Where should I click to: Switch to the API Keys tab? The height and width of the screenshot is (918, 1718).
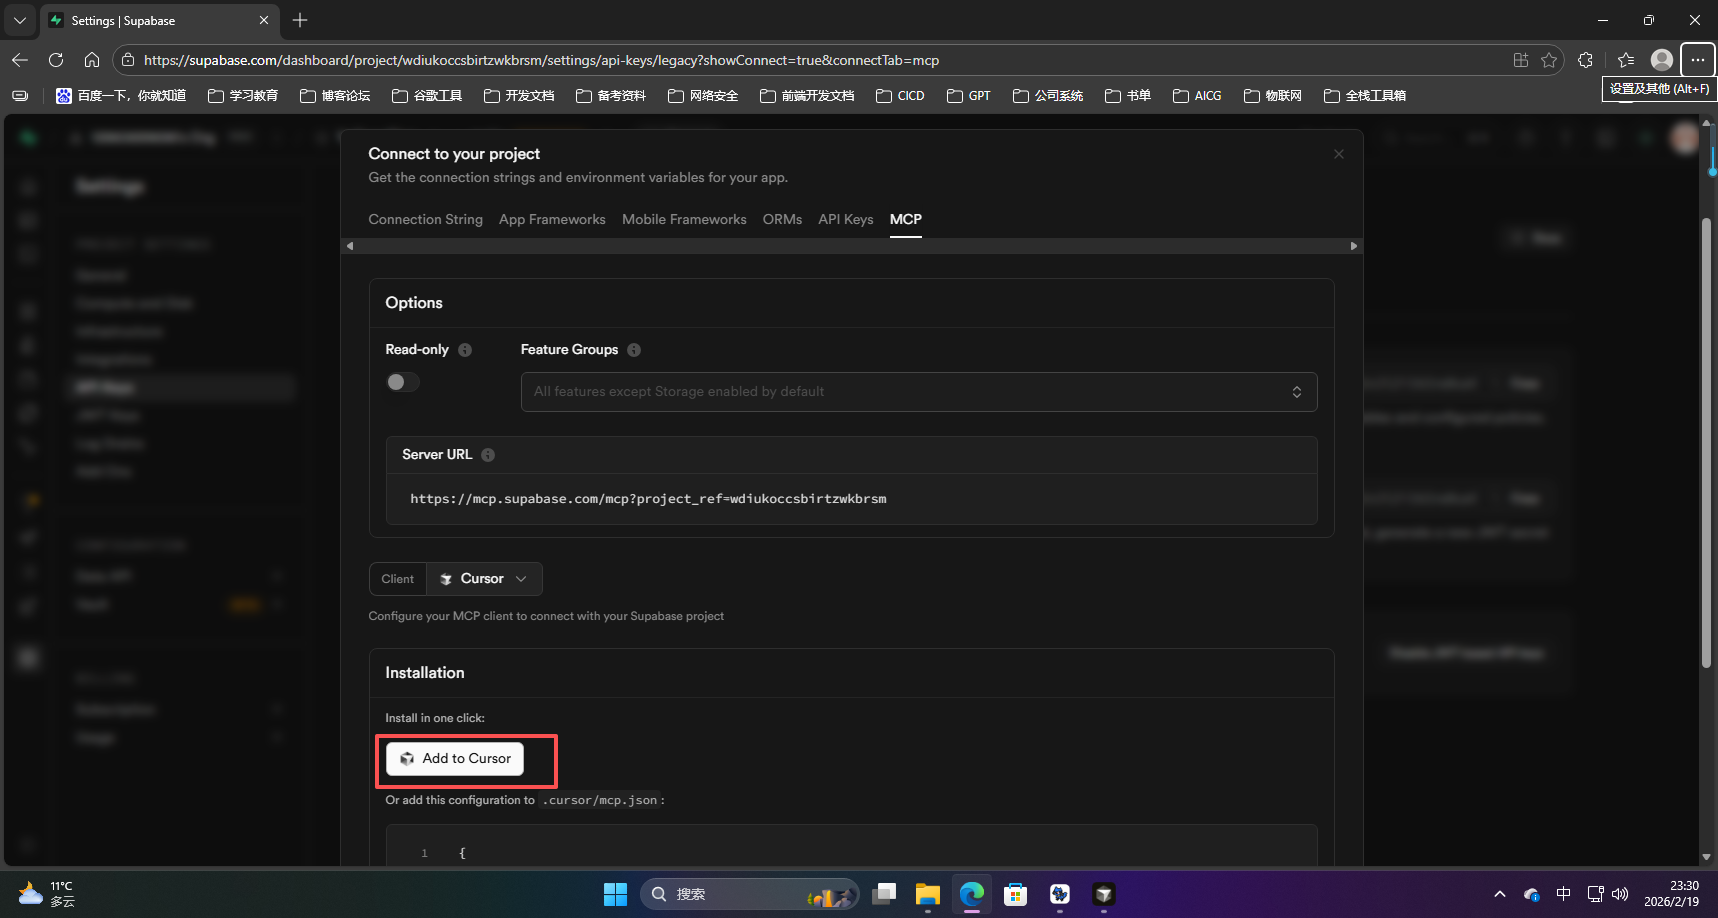tap(845, 219)
